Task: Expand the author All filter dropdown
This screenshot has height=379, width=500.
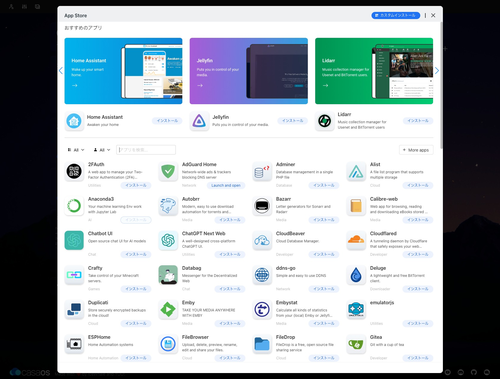Action: [102, 150]
